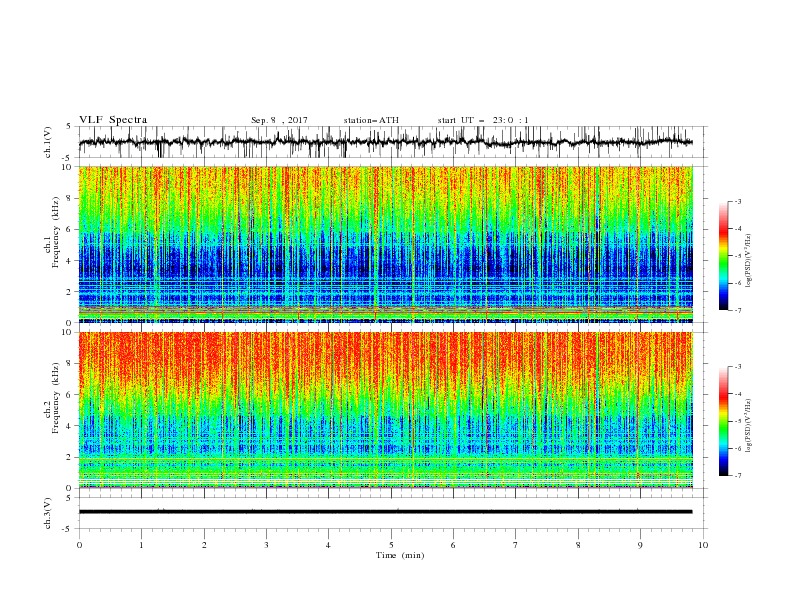The width and height of the screenshot is (792, 612).
Task: Click the flat ch.3 voltage trace
Action: (x=385, y=512)
